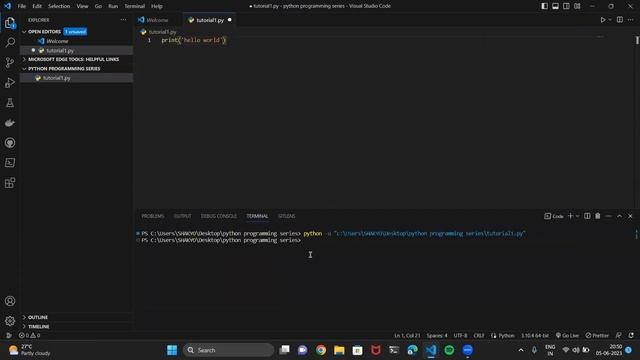Open the File menu

[22, 6]
